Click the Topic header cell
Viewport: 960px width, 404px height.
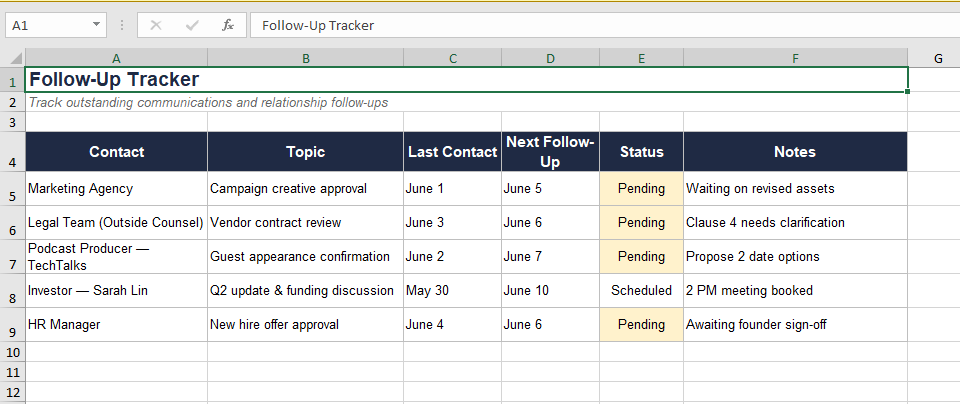click(x=306, y=151)
